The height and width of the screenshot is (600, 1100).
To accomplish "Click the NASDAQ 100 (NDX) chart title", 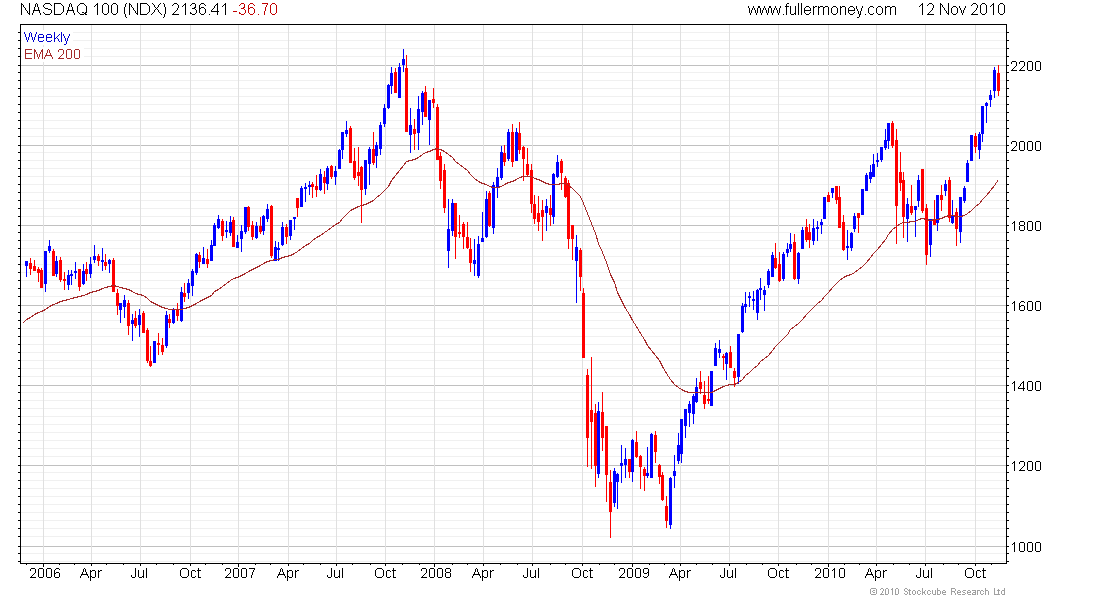I will pos(93,10).
